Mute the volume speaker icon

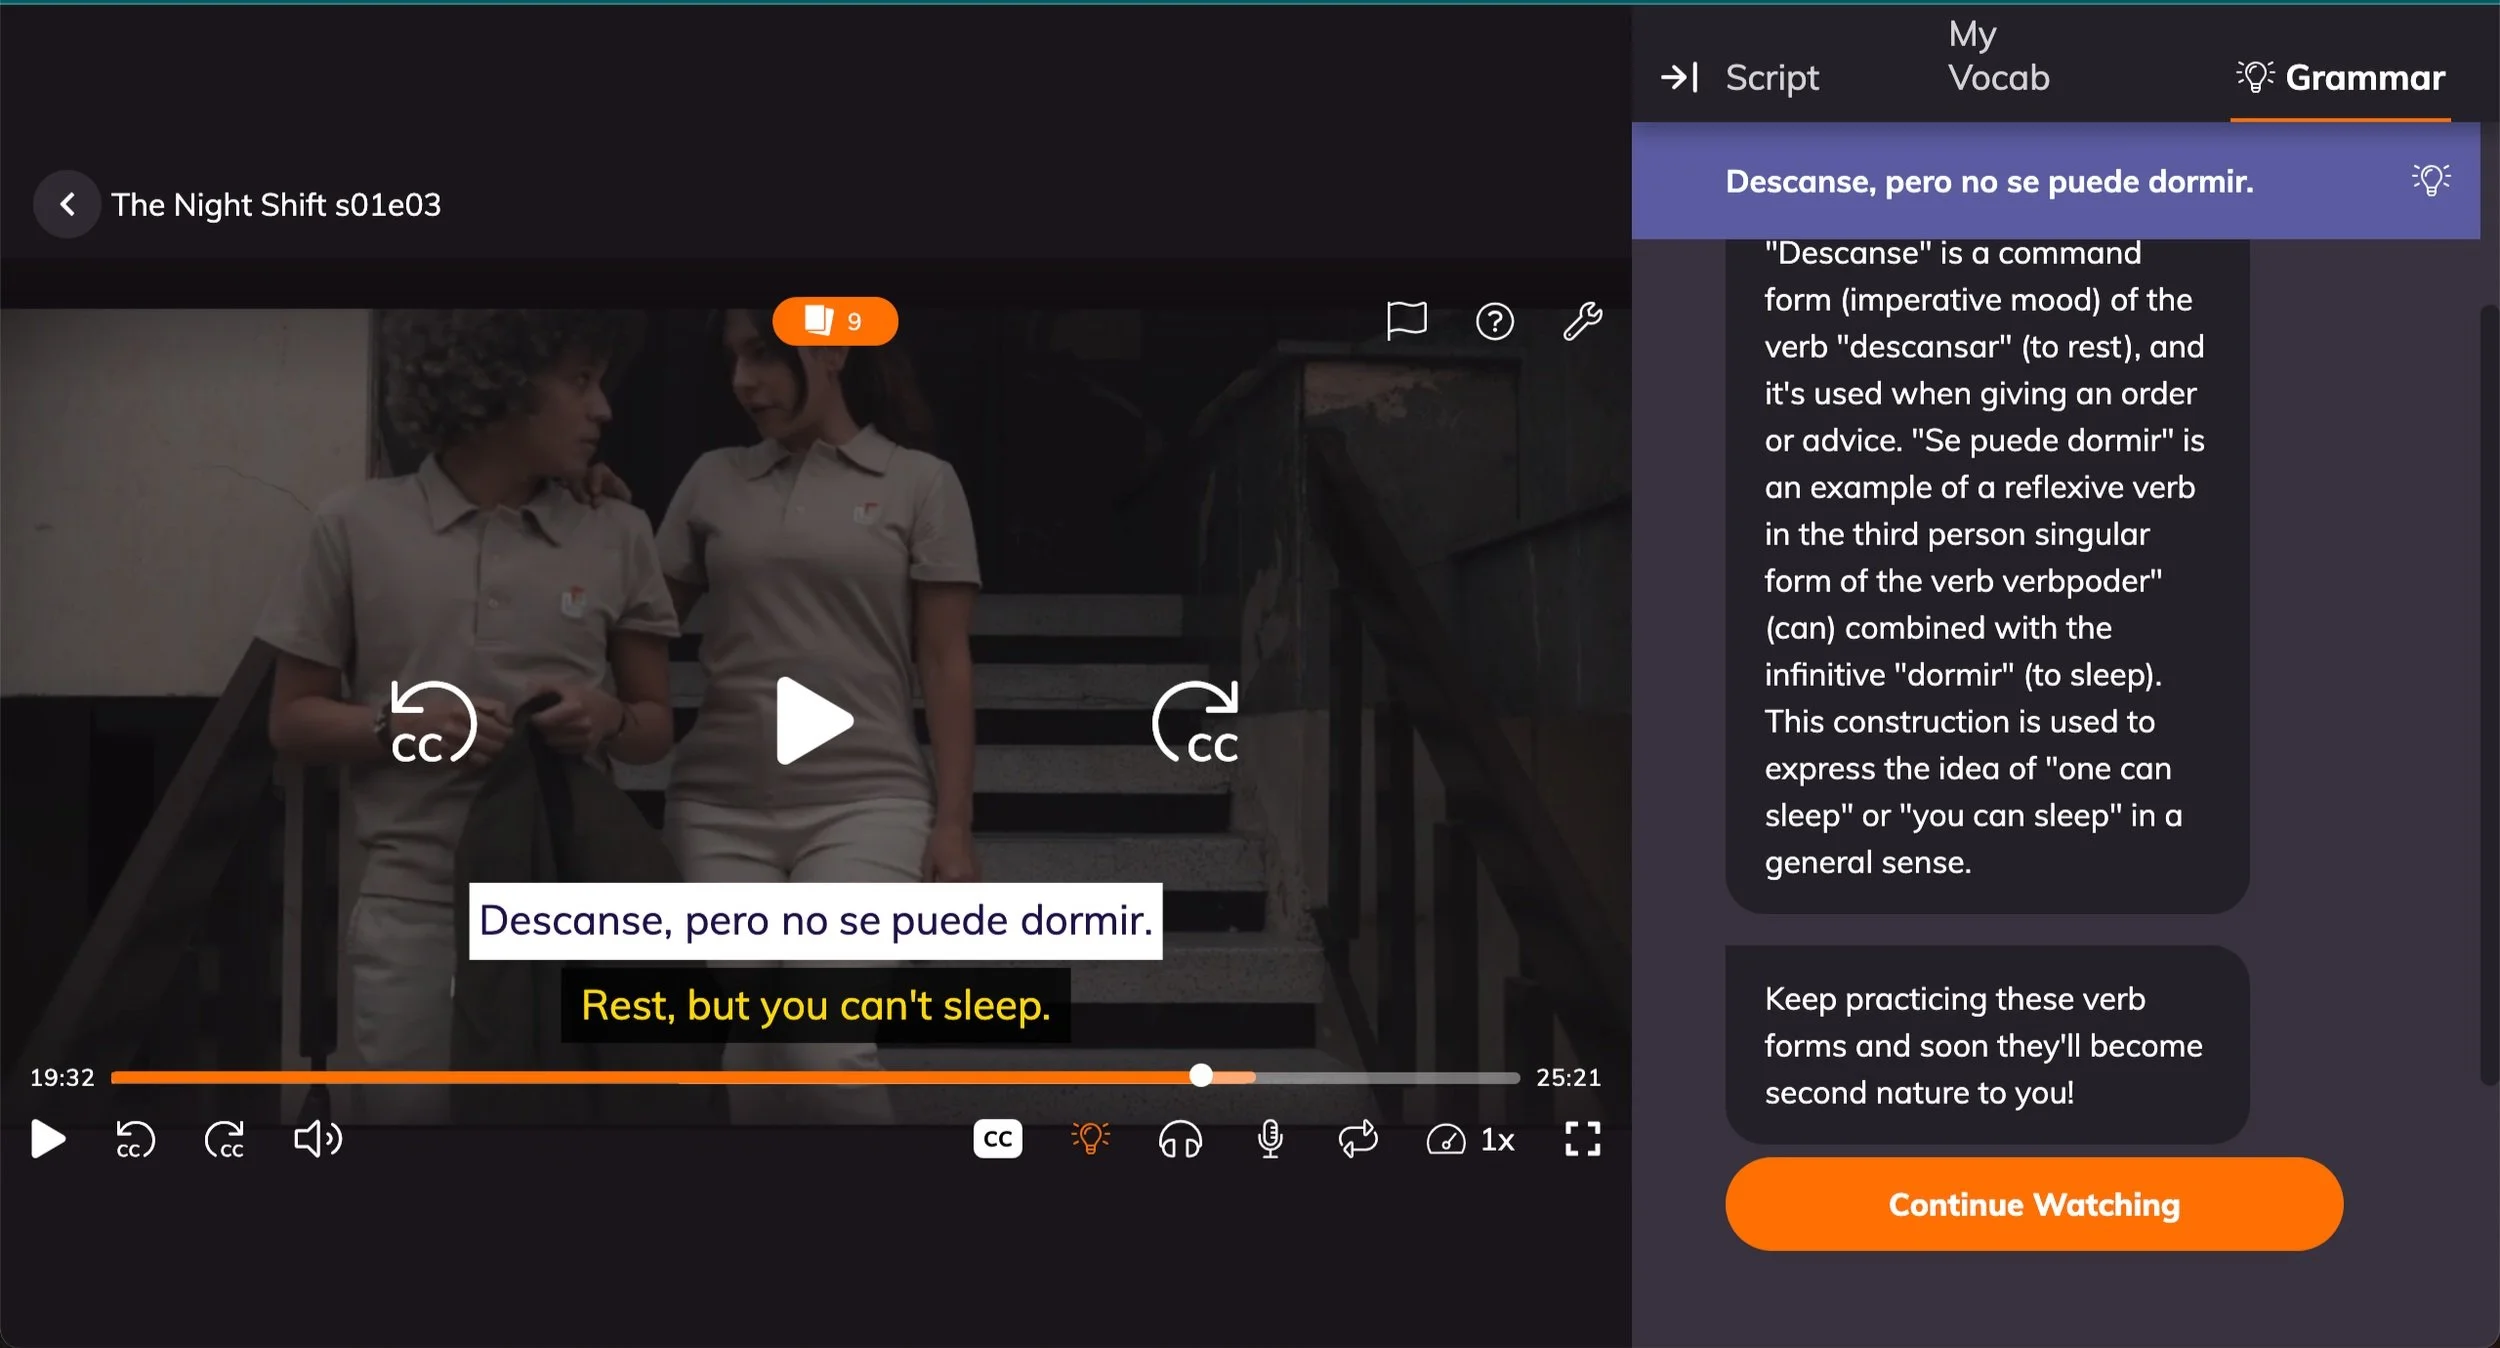(317, 1139)
